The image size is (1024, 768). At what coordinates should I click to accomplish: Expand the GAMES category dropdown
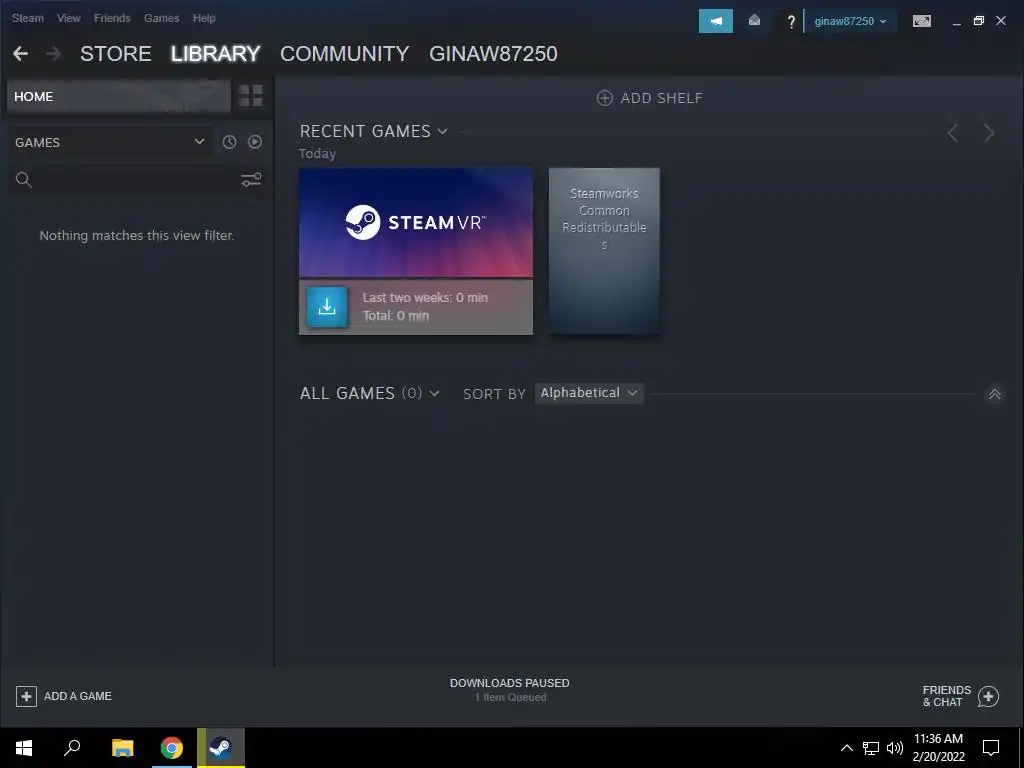click(110, 142)
